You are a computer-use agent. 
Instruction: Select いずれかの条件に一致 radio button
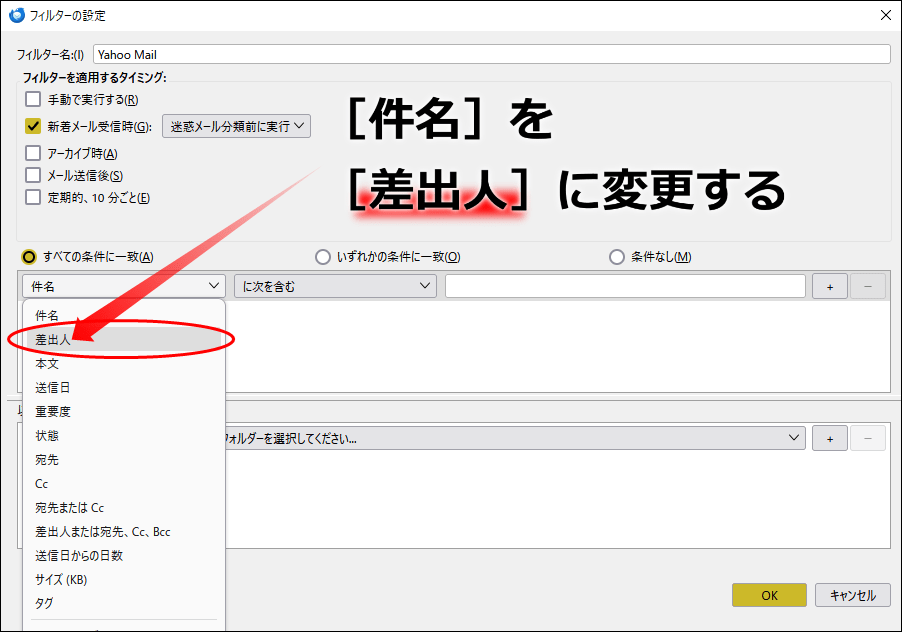point(323,256)
